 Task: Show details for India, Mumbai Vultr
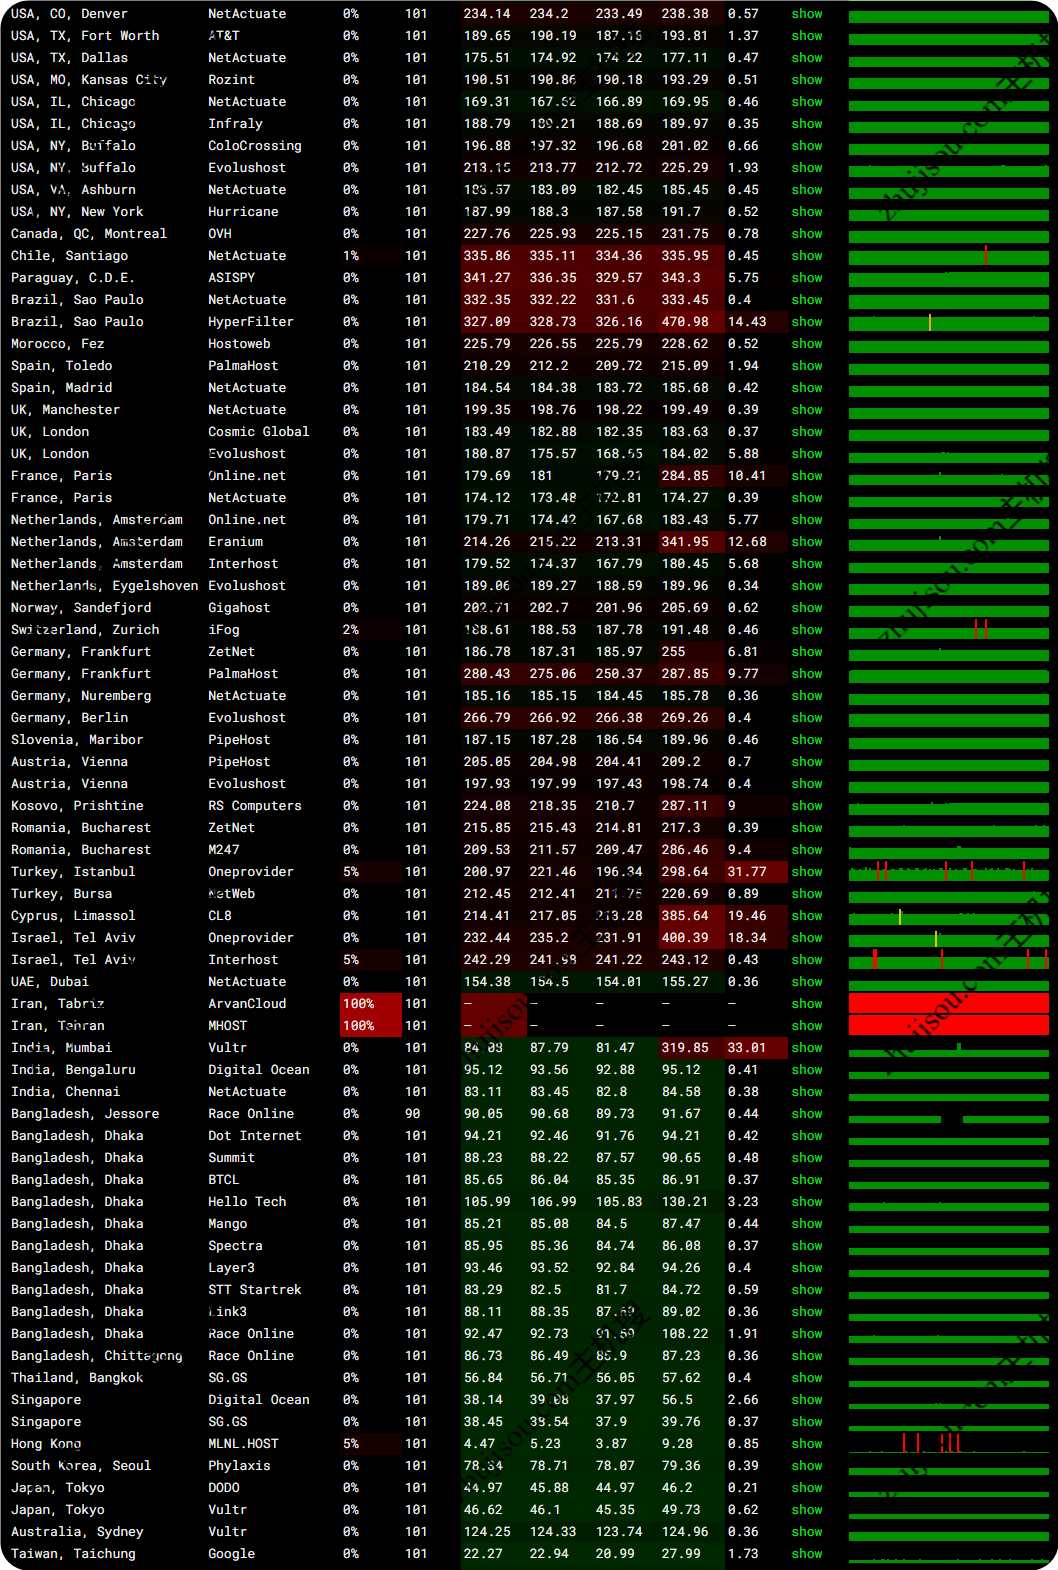(x=806, y=1048)
